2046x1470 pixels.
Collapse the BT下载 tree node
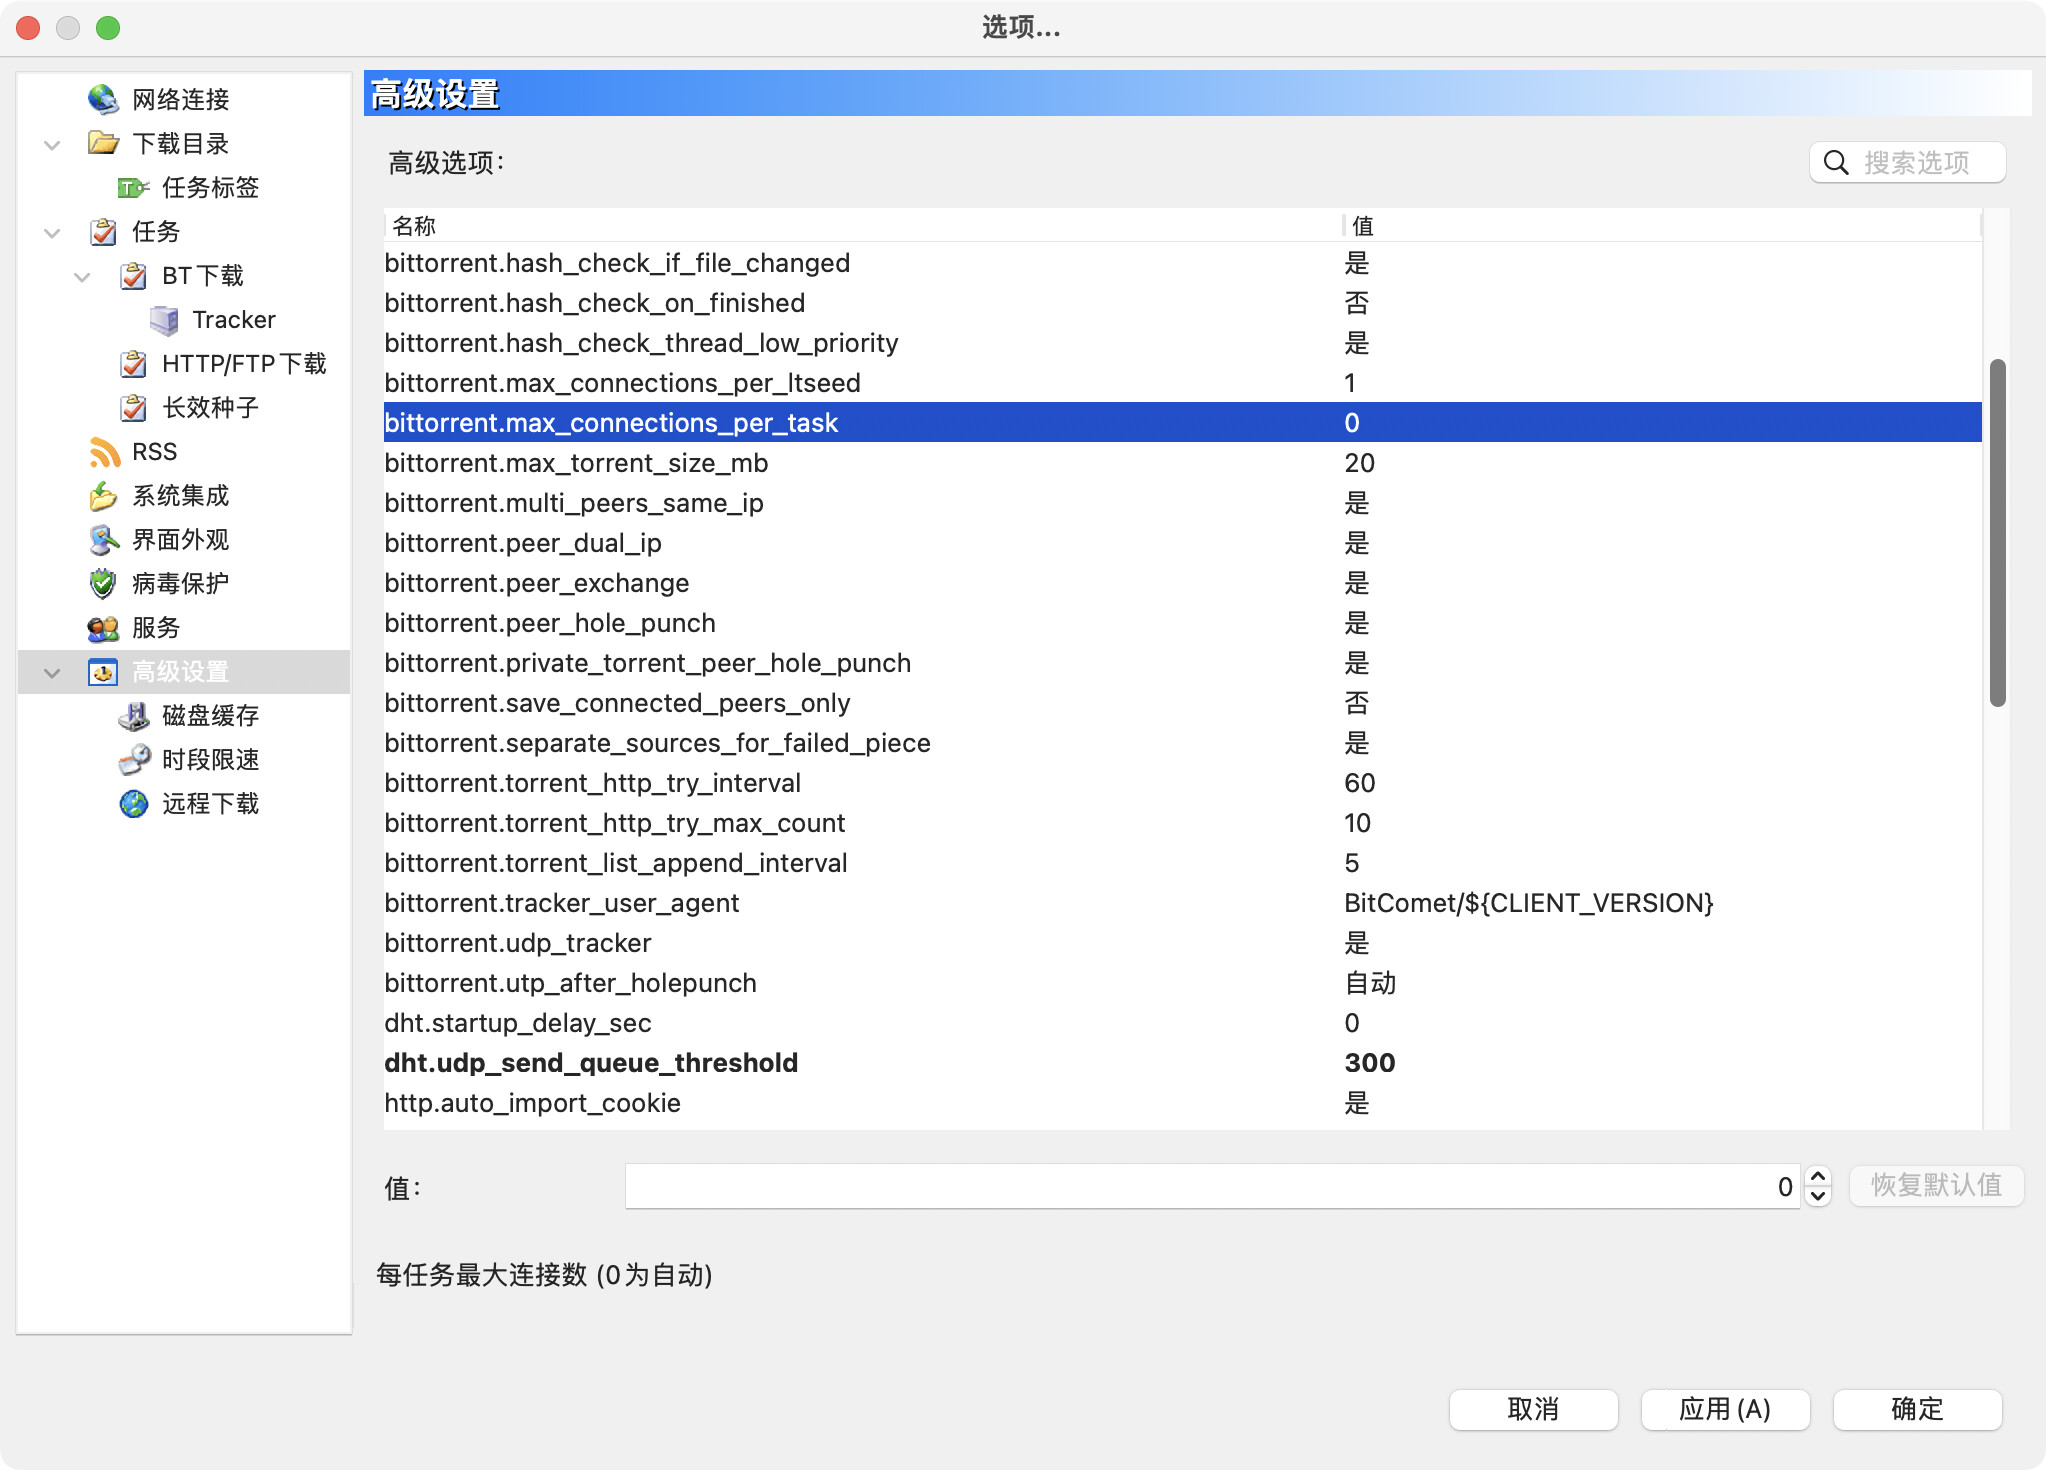click(82, 276)
